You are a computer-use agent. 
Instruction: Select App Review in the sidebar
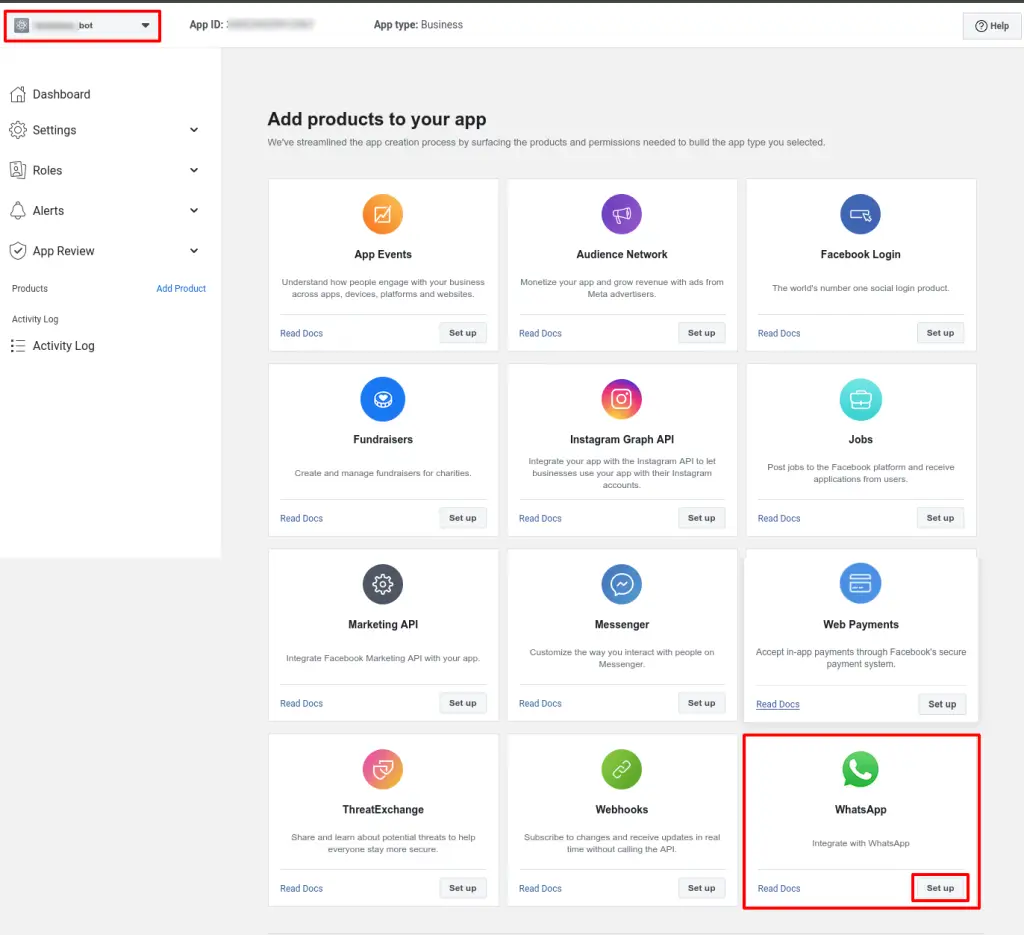63,251
